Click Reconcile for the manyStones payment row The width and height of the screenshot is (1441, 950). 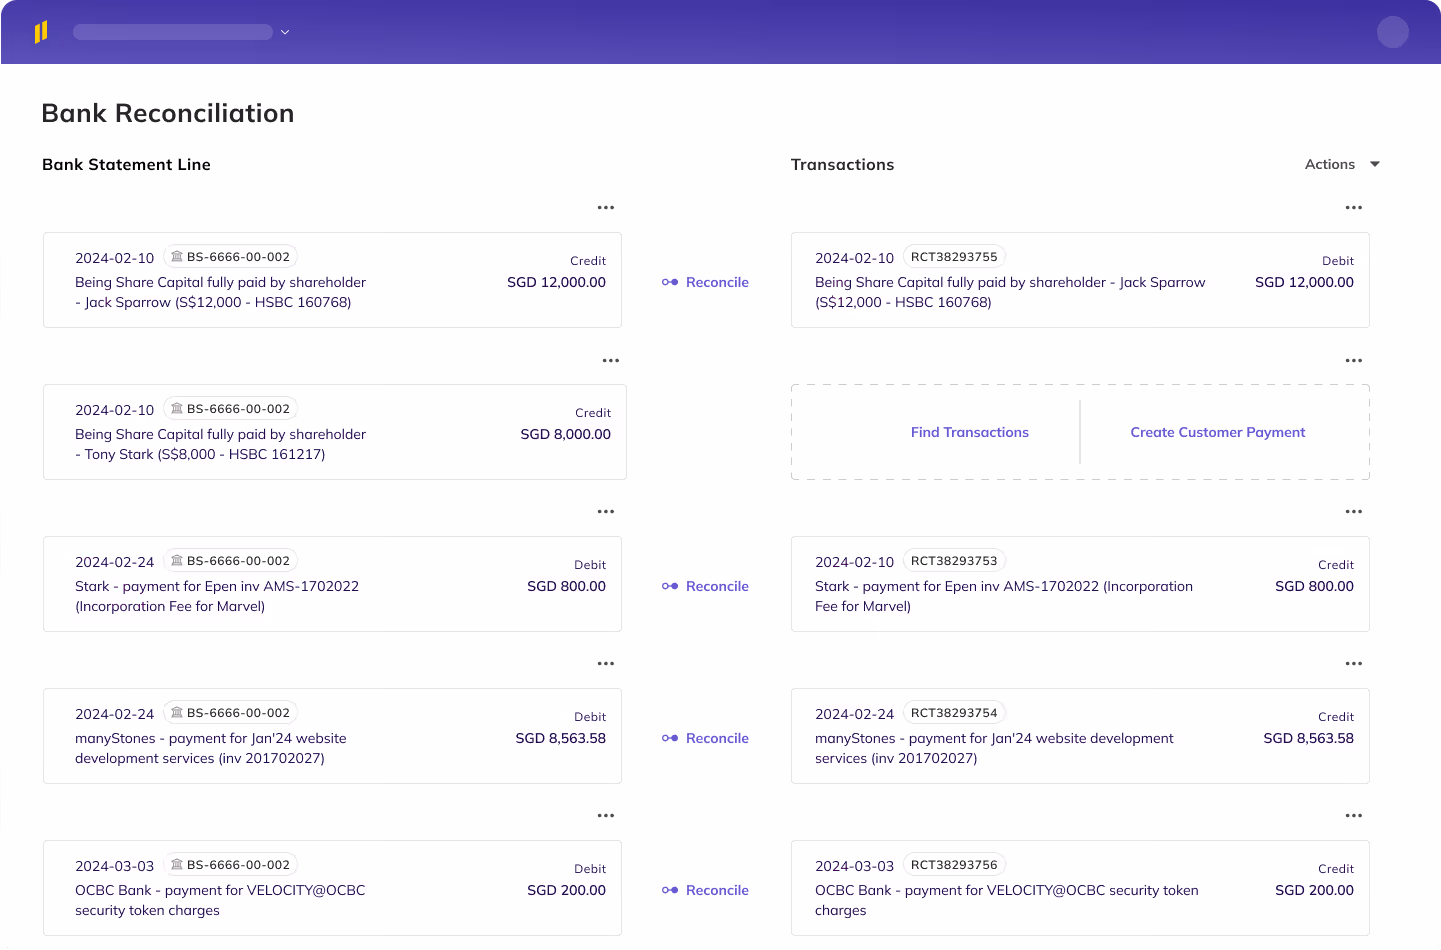(x=717, y=738)
